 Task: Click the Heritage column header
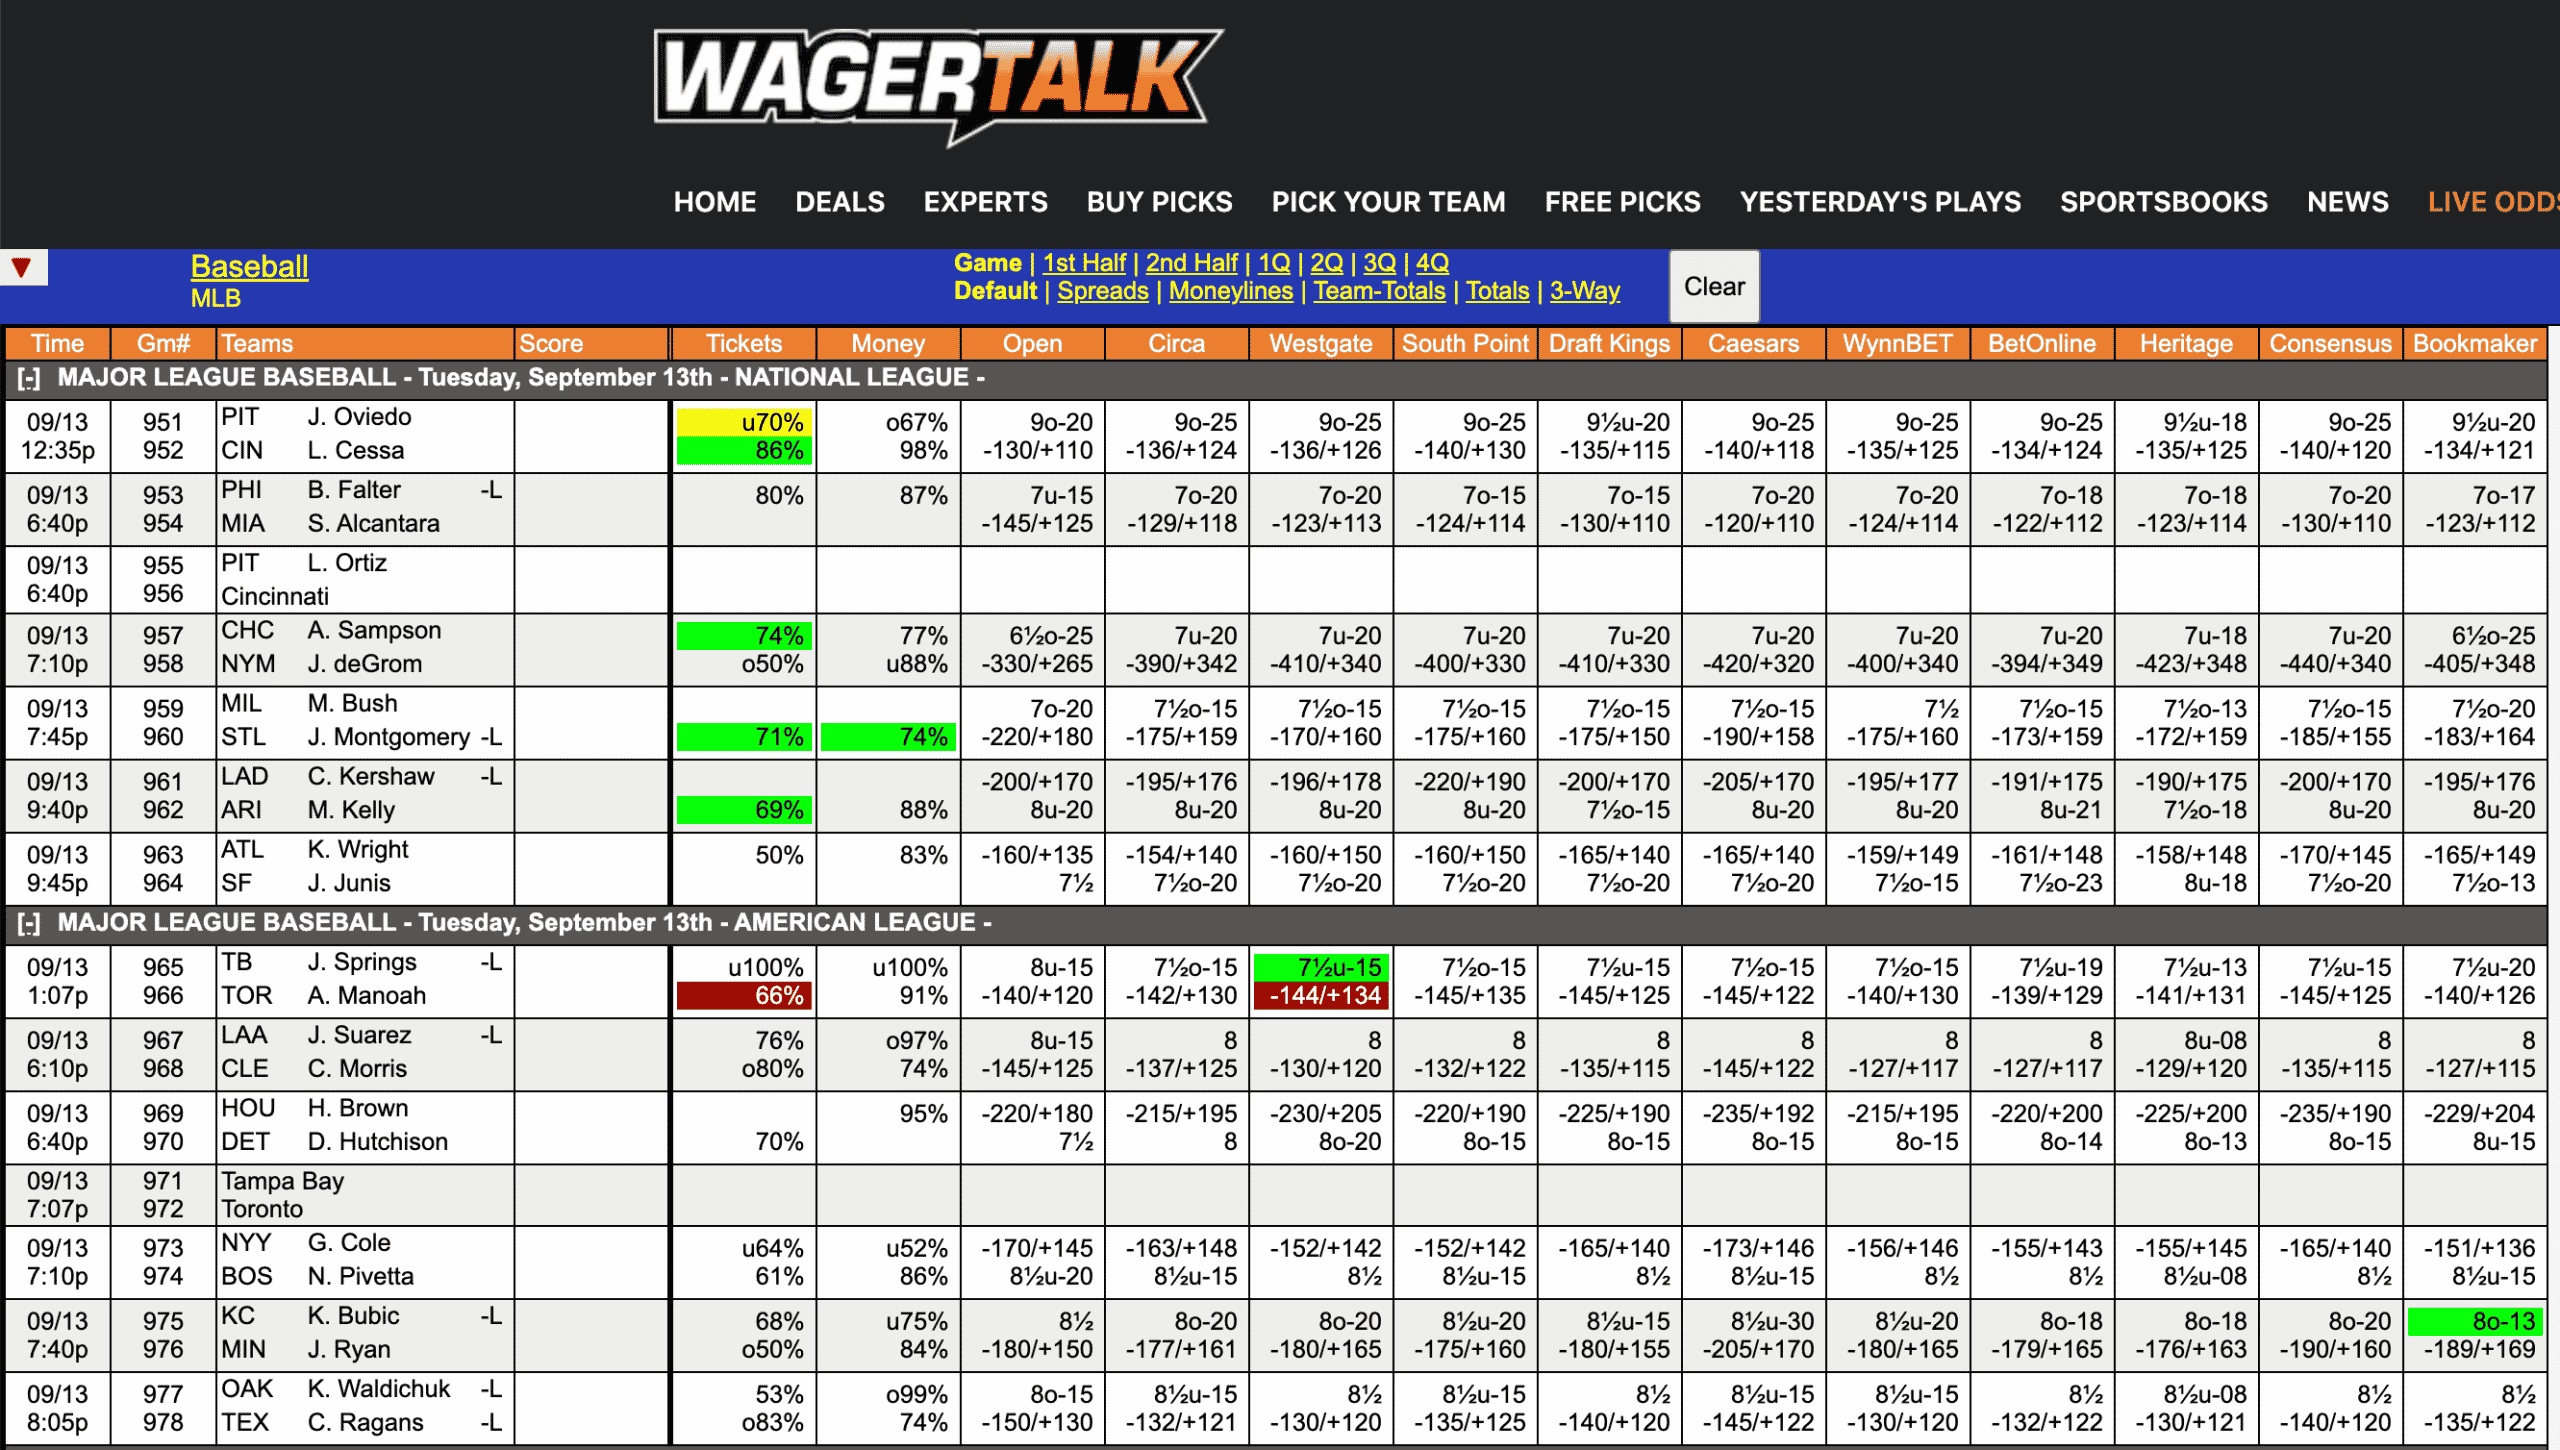click(x=2186, y=344)
